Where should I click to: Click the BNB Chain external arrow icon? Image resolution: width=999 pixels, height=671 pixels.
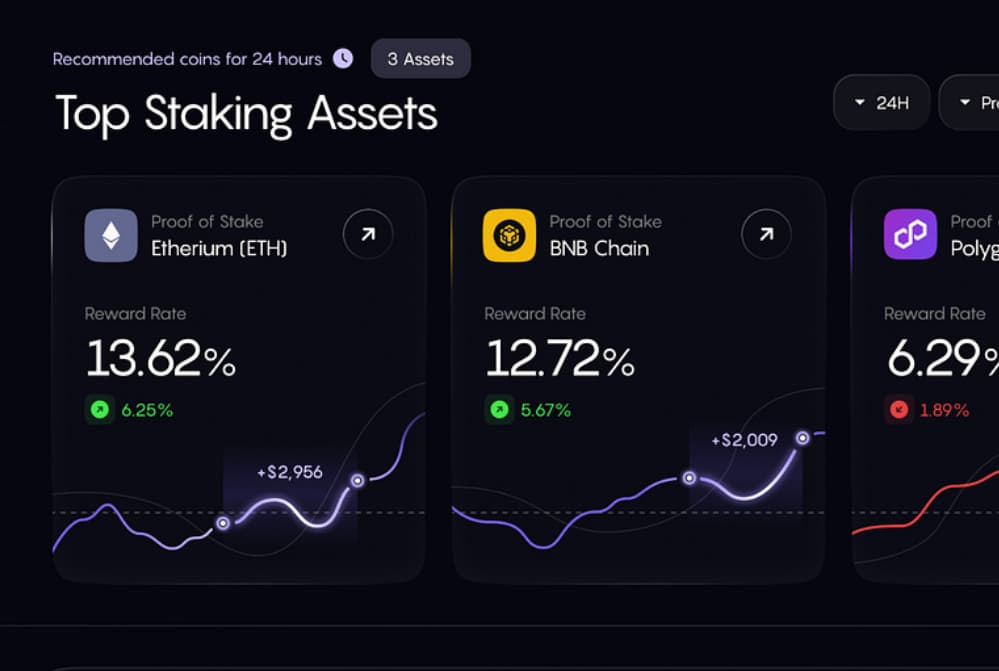pyautogui.click(x=765, y=234)
